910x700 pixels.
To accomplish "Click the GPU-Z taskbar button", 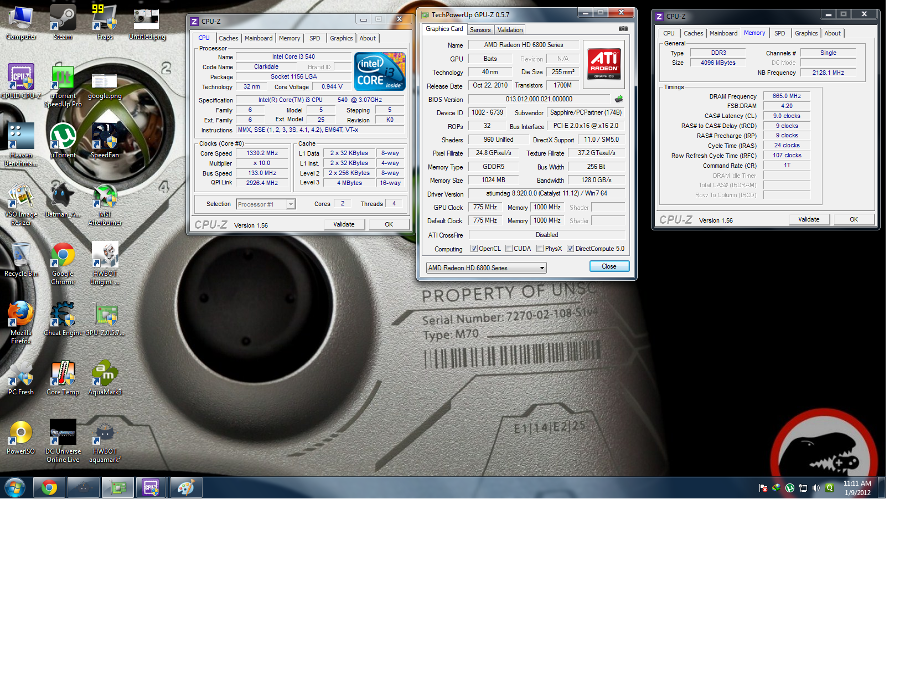I will [x=118, y=488].
